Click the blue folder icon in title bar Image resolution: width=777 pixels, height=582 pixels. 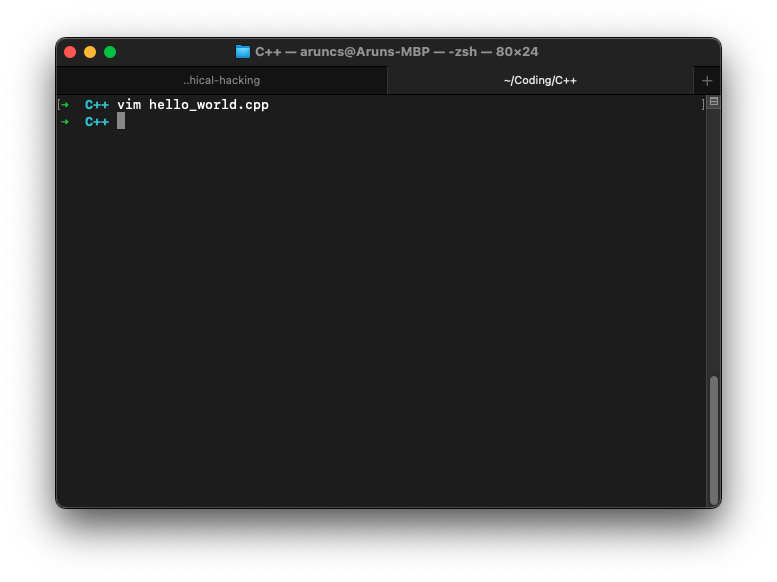(243, 52)
